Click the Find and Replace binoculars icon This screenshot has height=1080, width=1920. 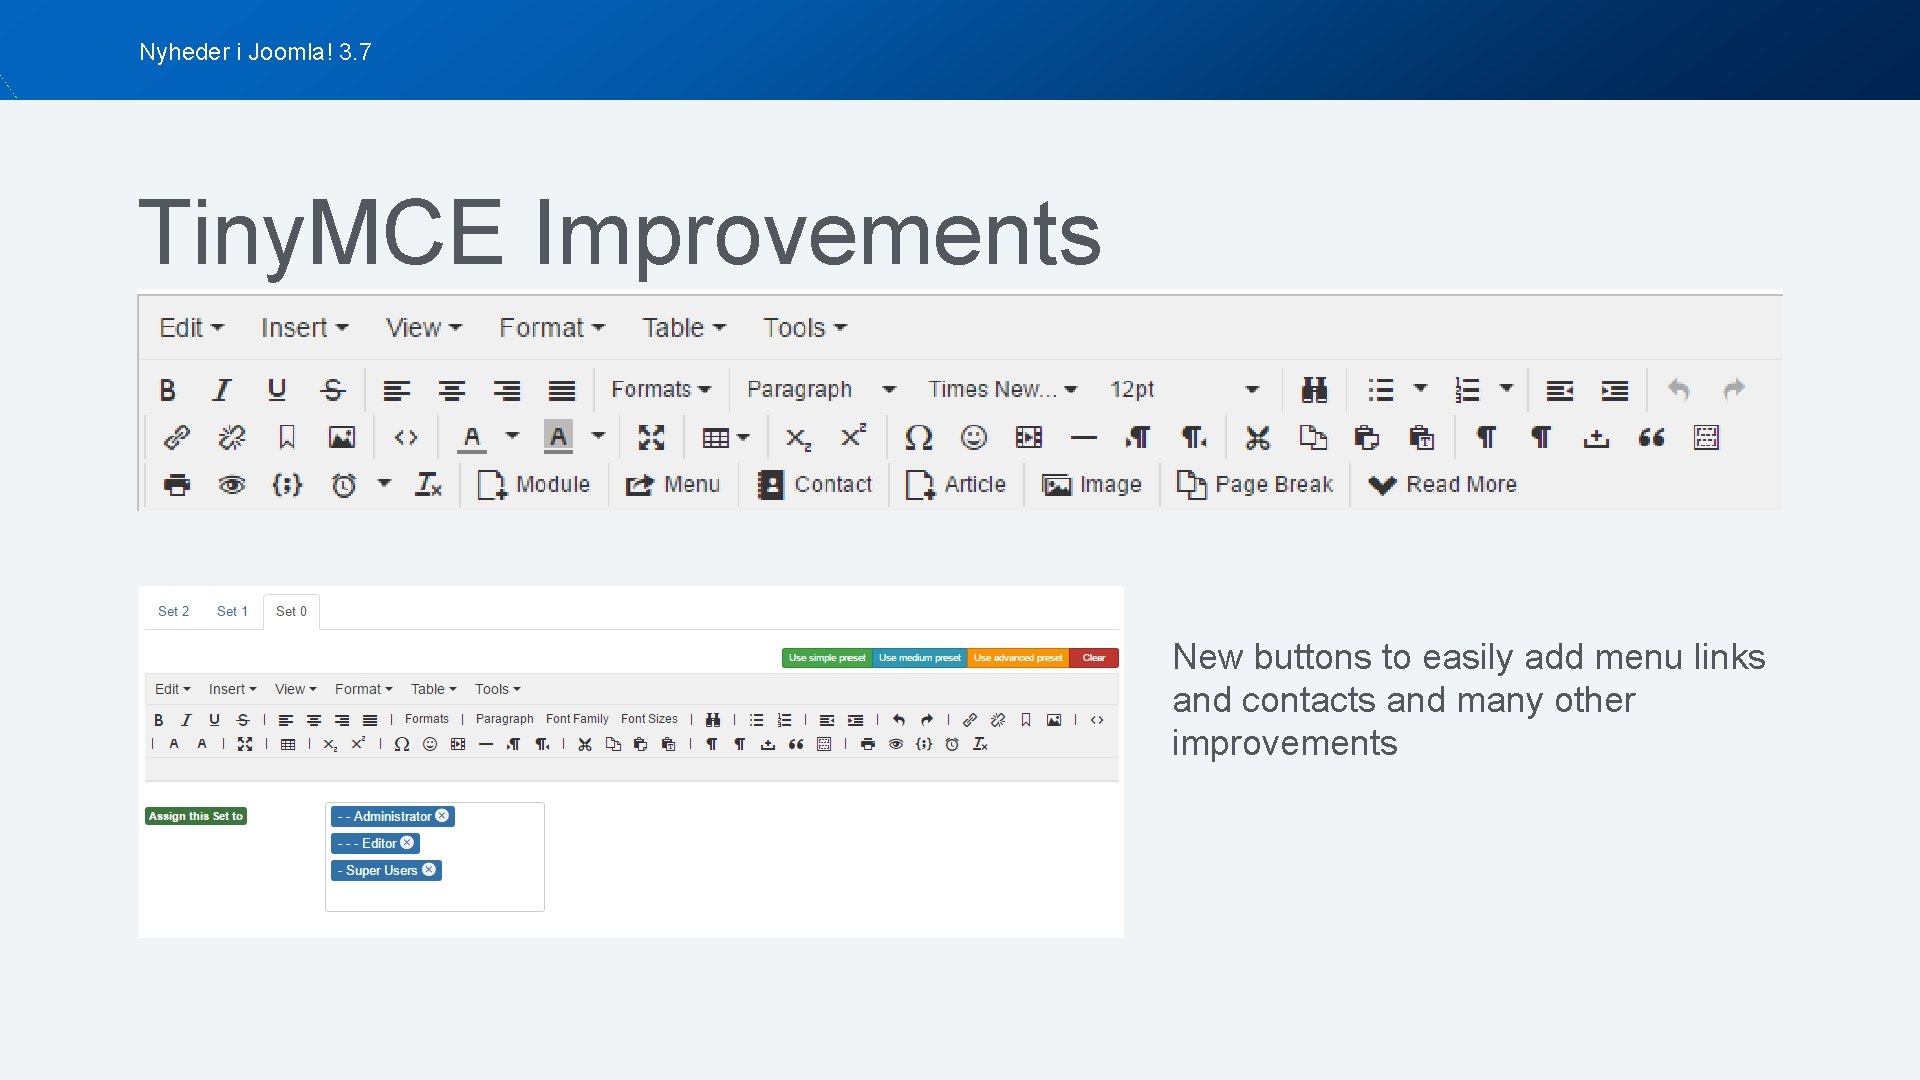(x=1315, y=390)
